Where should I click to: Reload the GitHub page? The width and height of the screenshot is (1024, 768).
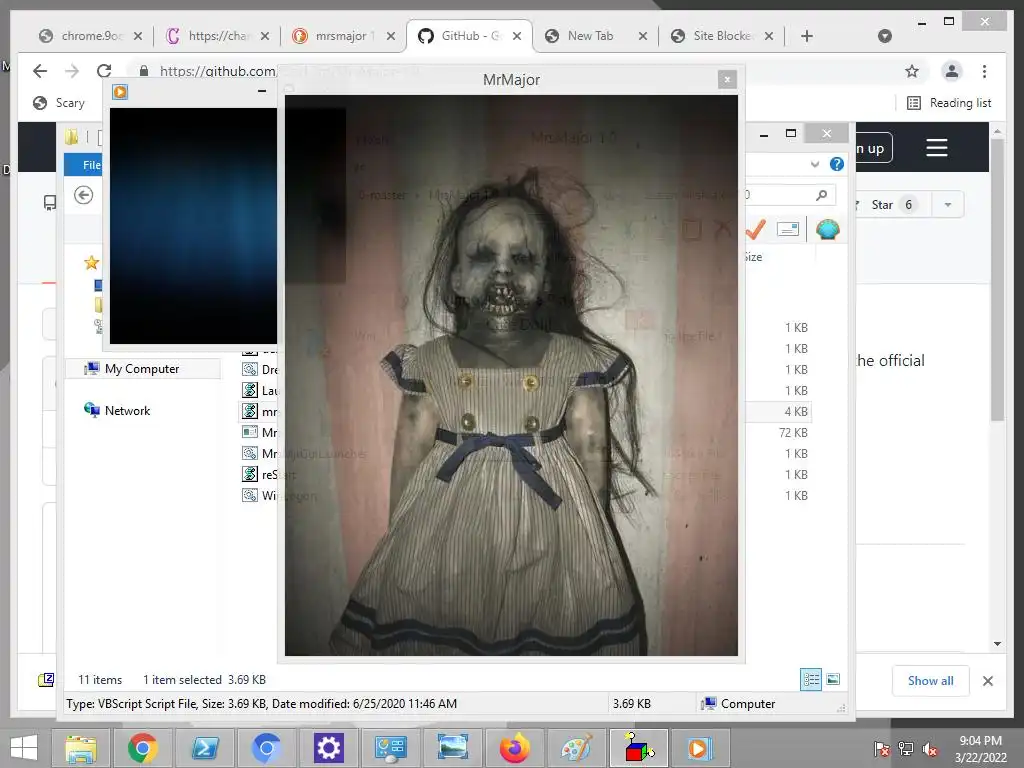coord(104,71)
